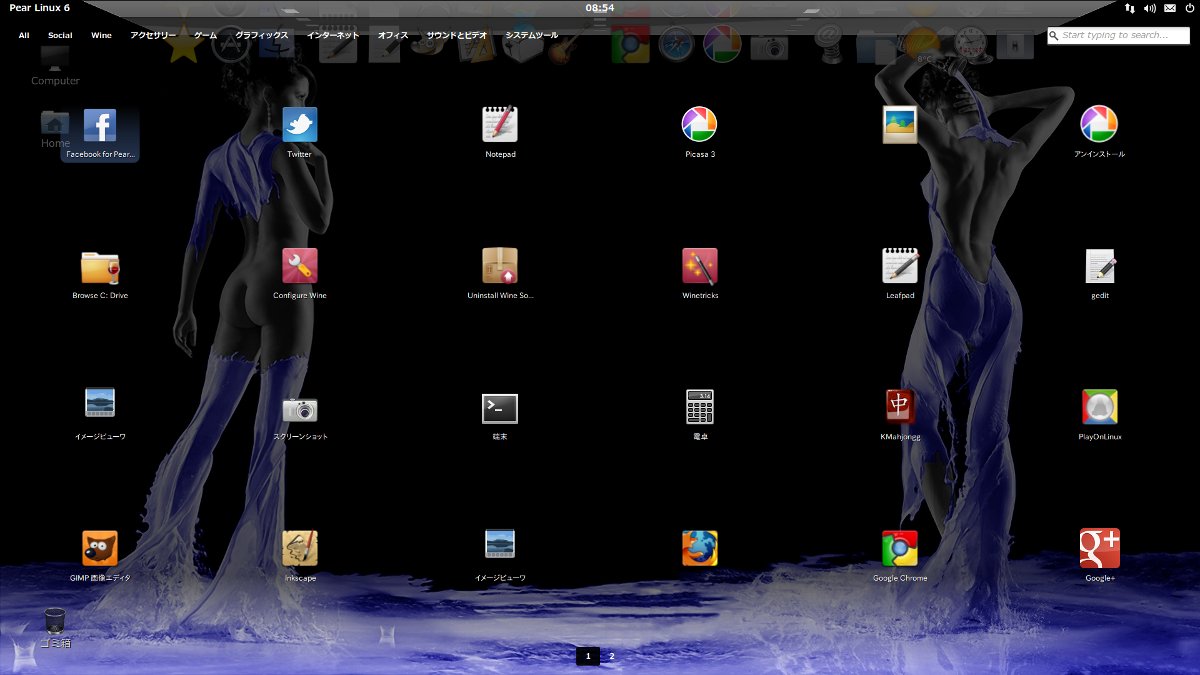1200x675 pixels.
Task: Switch to the オフィス category
Action: pyautogui.click(x=393, y=35)
